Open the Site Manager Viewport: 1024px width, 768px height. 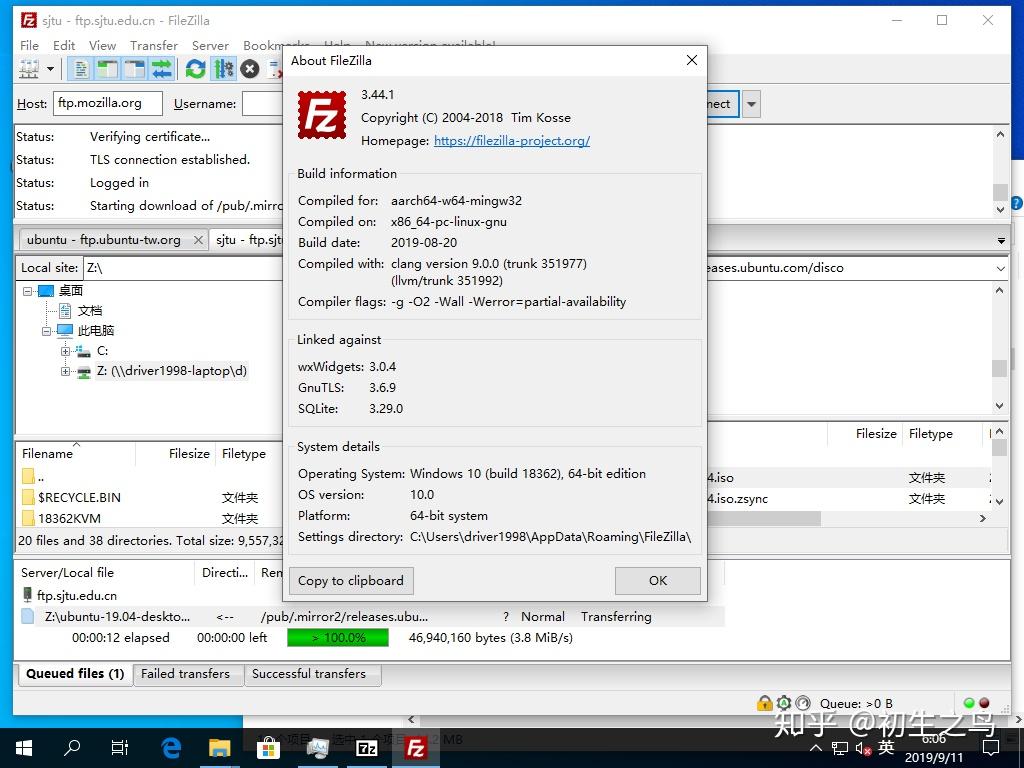pos(28,69)
